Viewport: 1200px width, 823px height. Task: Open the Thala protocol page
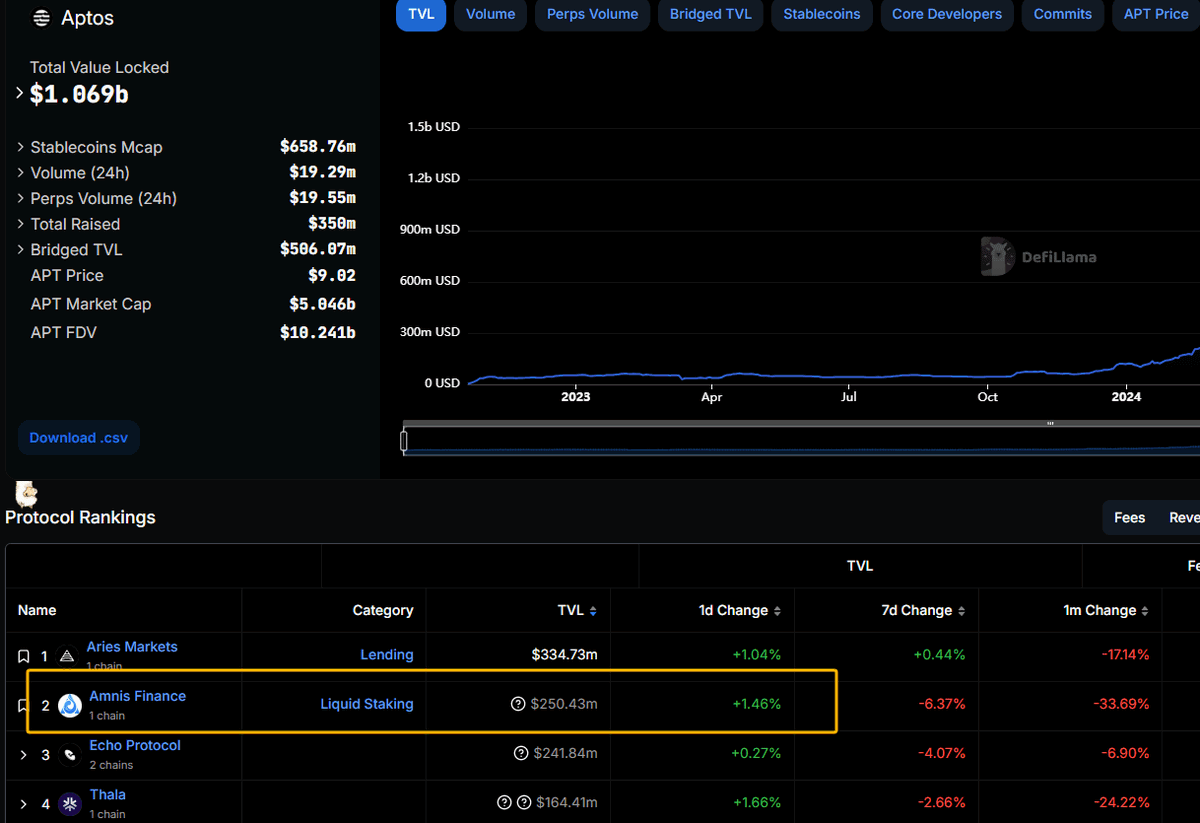(x=108, y=794)
